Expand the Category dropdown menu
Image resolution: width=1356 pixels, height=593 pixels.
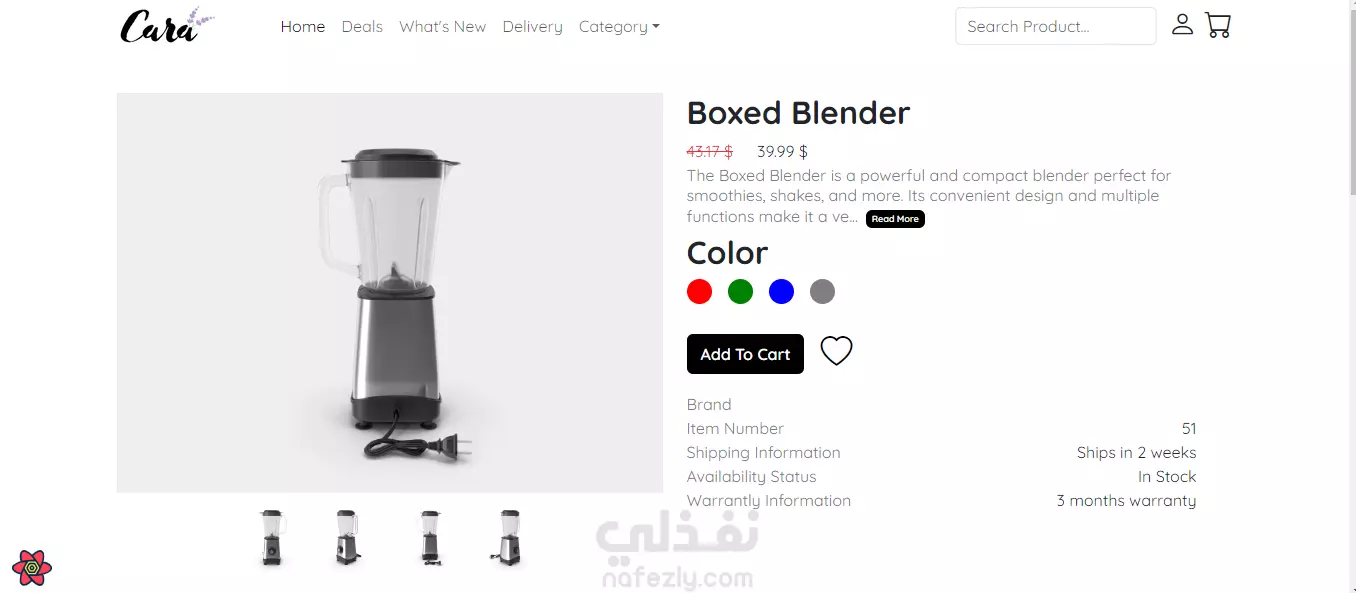click(619, 27)
